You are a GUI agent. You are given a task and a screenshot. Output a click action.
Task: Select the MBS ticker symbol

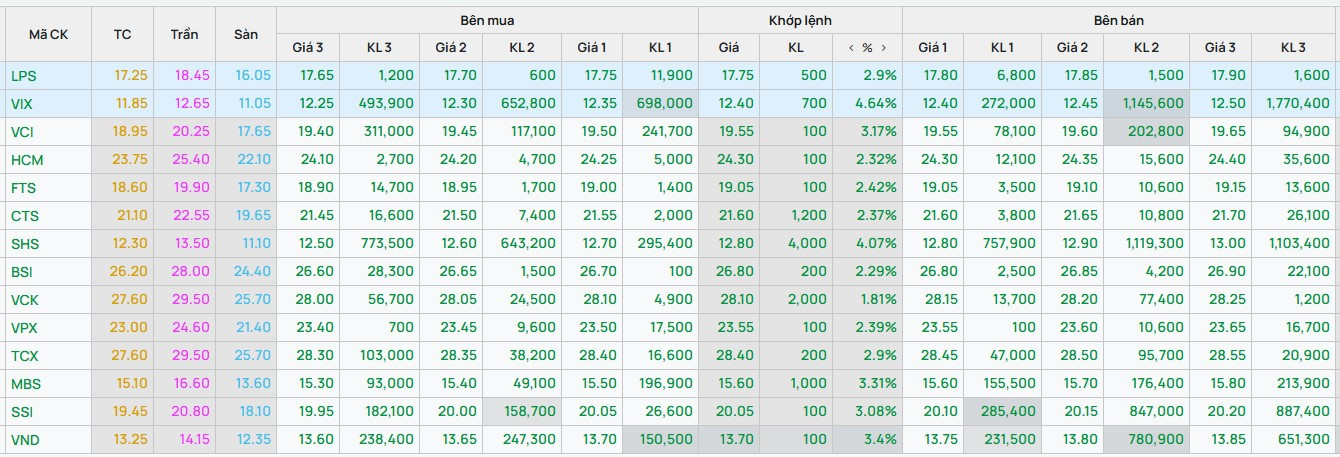(x=25, y=384)
